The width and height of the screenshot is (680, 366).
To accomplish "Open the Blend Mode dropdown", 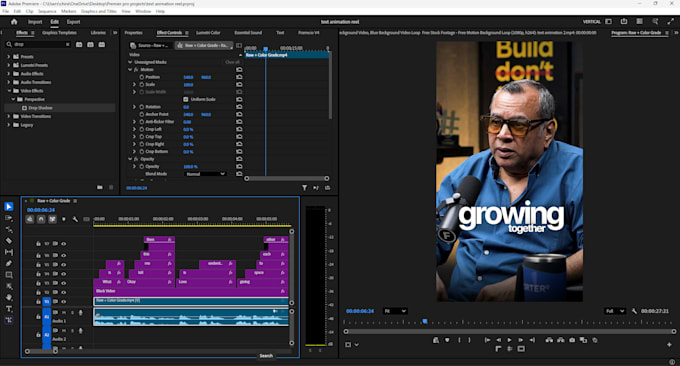I will coord(206,174).
